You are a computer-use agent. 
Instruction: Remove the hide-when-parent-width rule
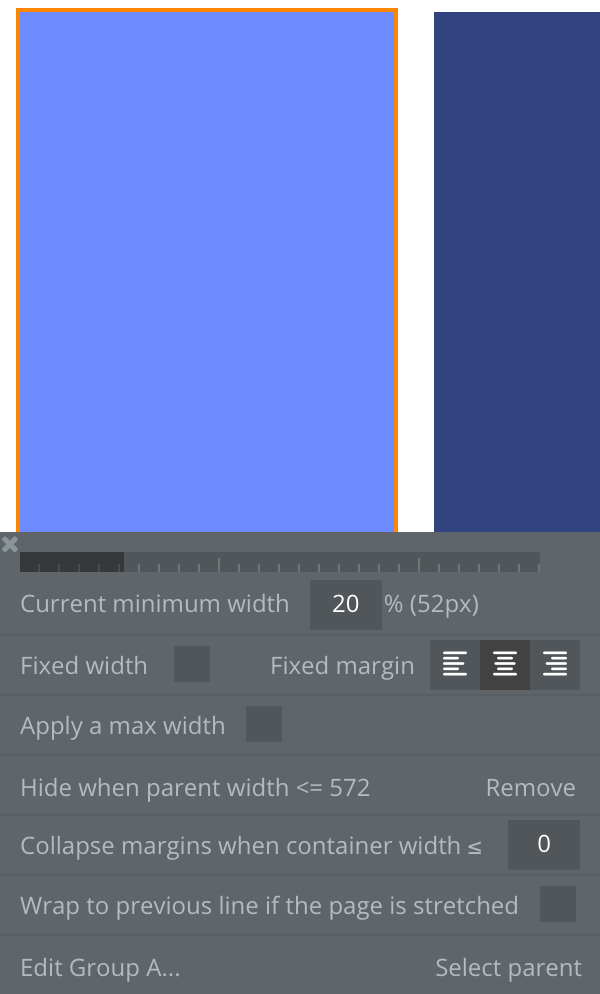click(x=530, y=788)
